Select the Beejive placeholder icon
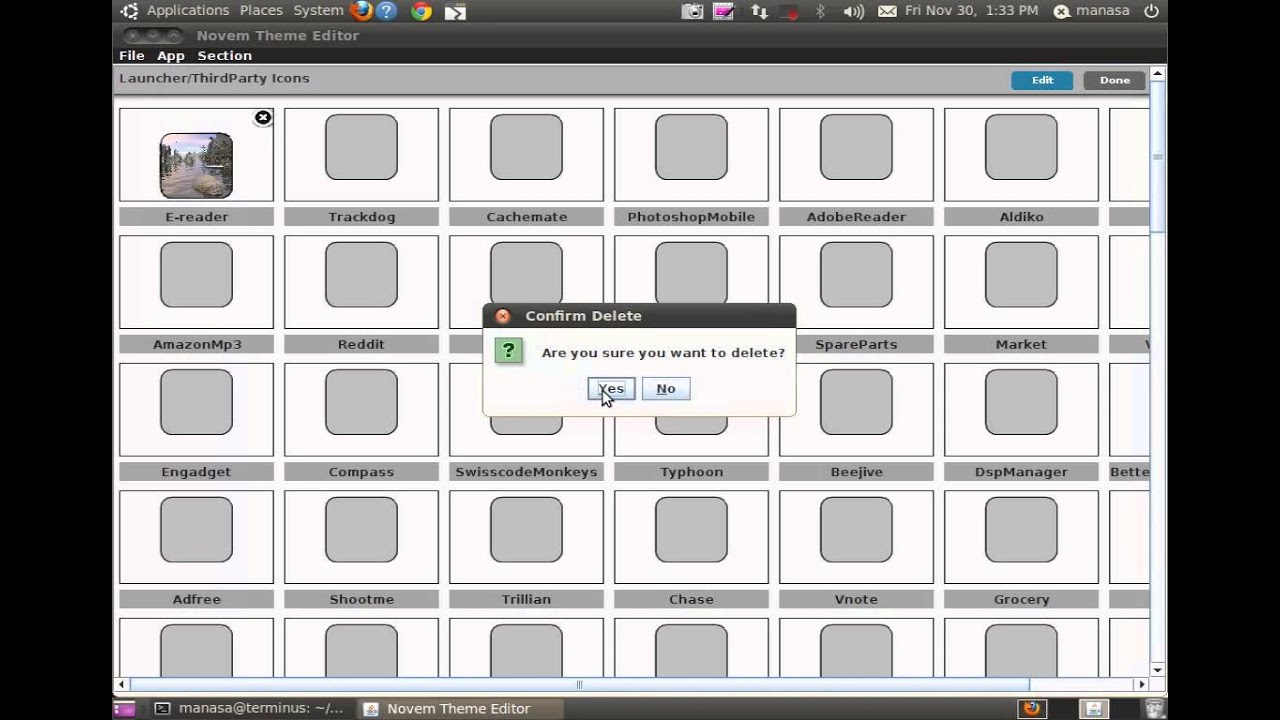Image resolution: width=1280 pixels, height=720 pixels. (856, 402)
